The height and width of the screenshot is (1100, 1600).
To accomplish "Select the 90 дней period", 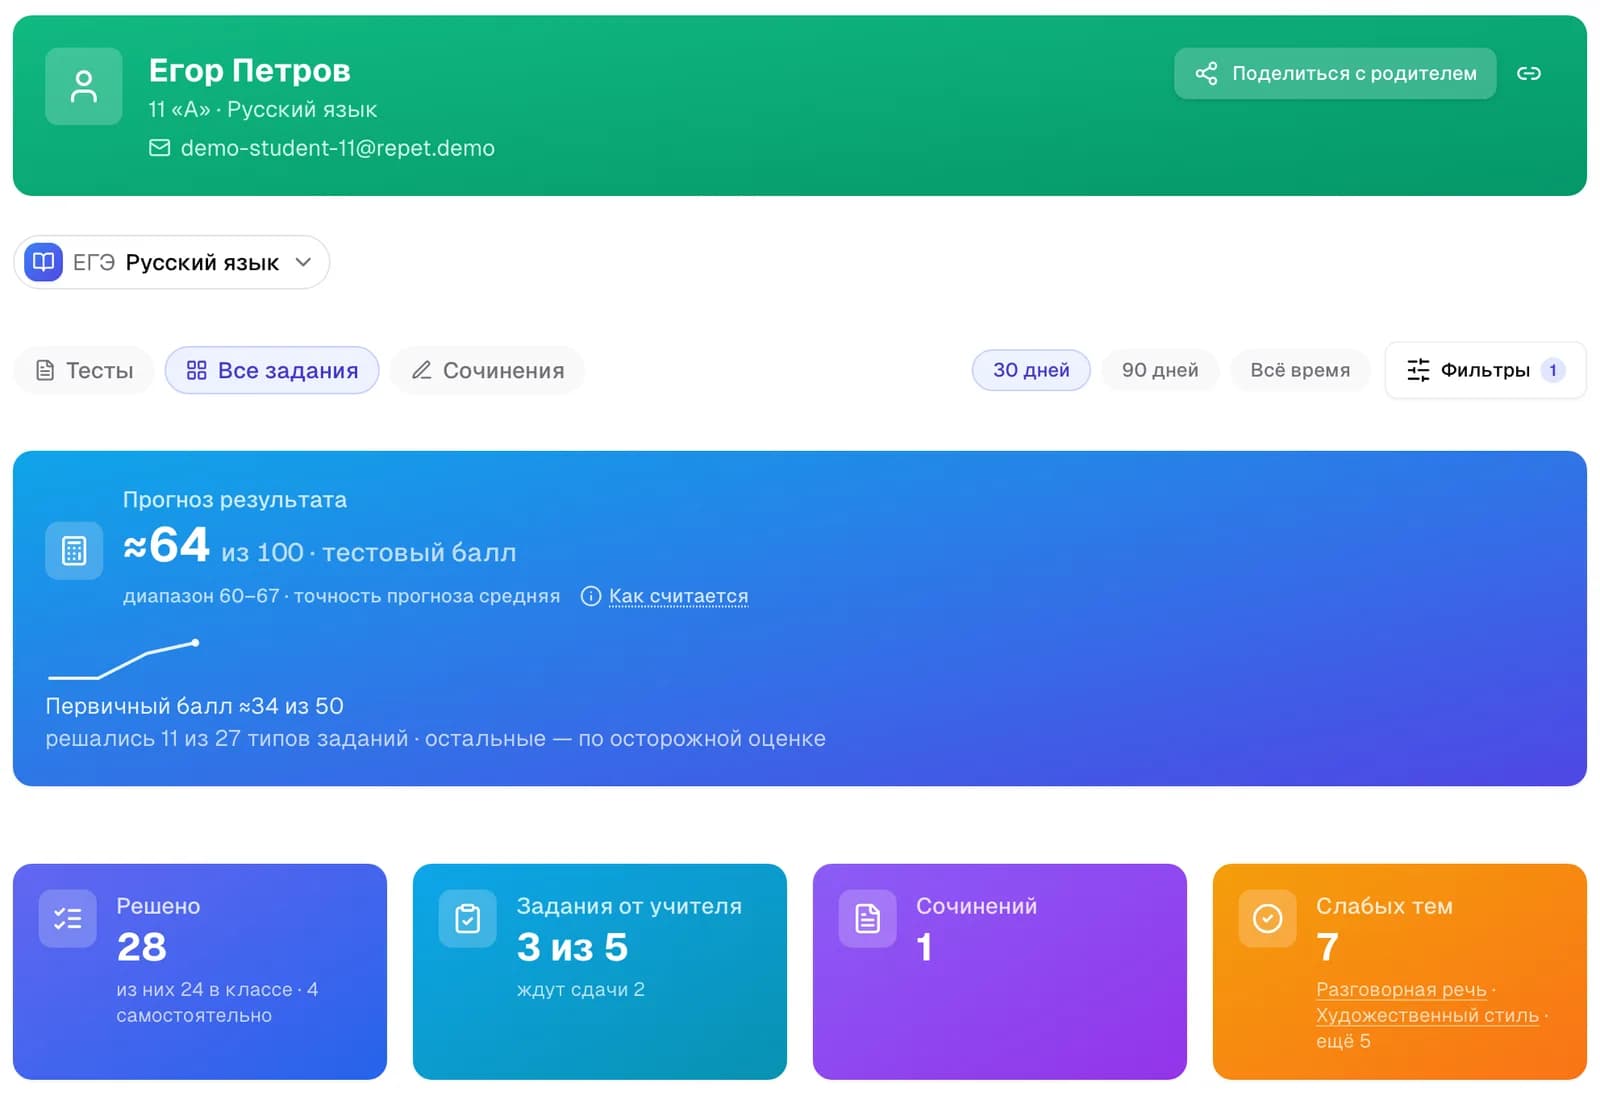I will (1160, 370).
